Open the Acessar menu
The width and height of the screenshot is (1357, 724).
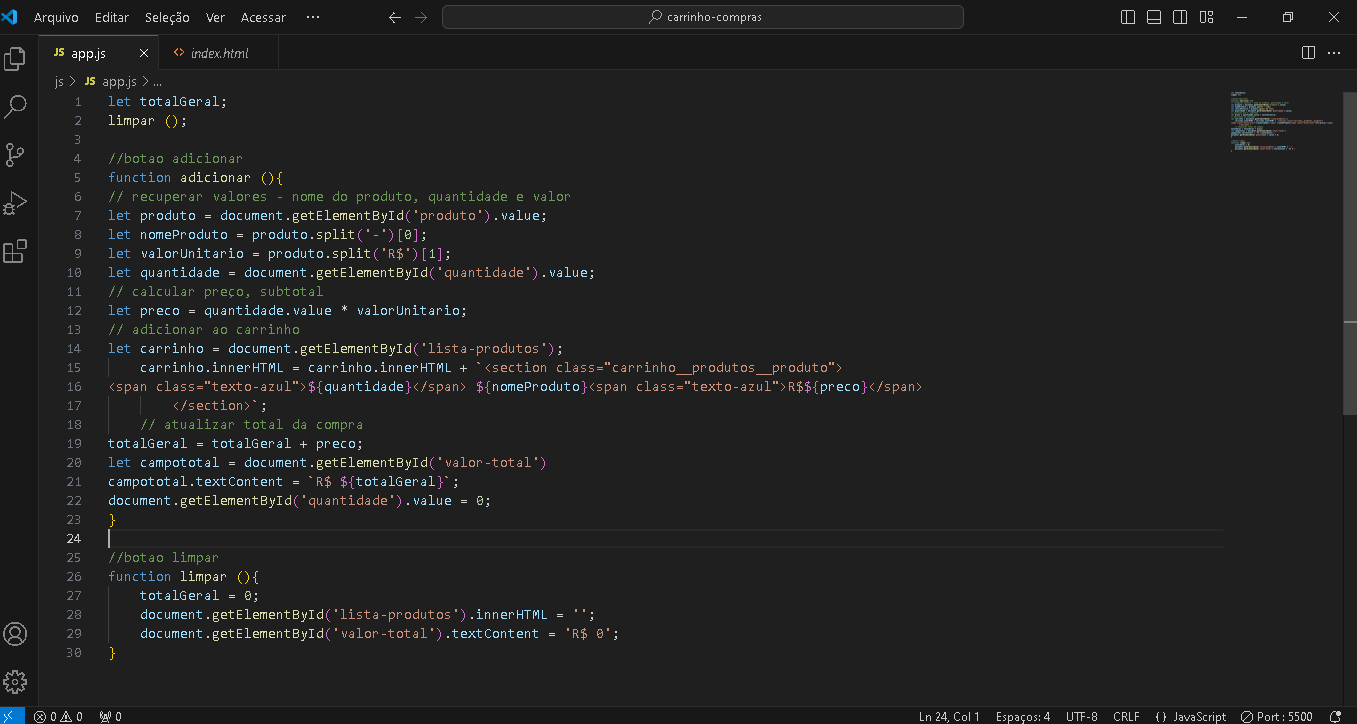tap(263, 17)
